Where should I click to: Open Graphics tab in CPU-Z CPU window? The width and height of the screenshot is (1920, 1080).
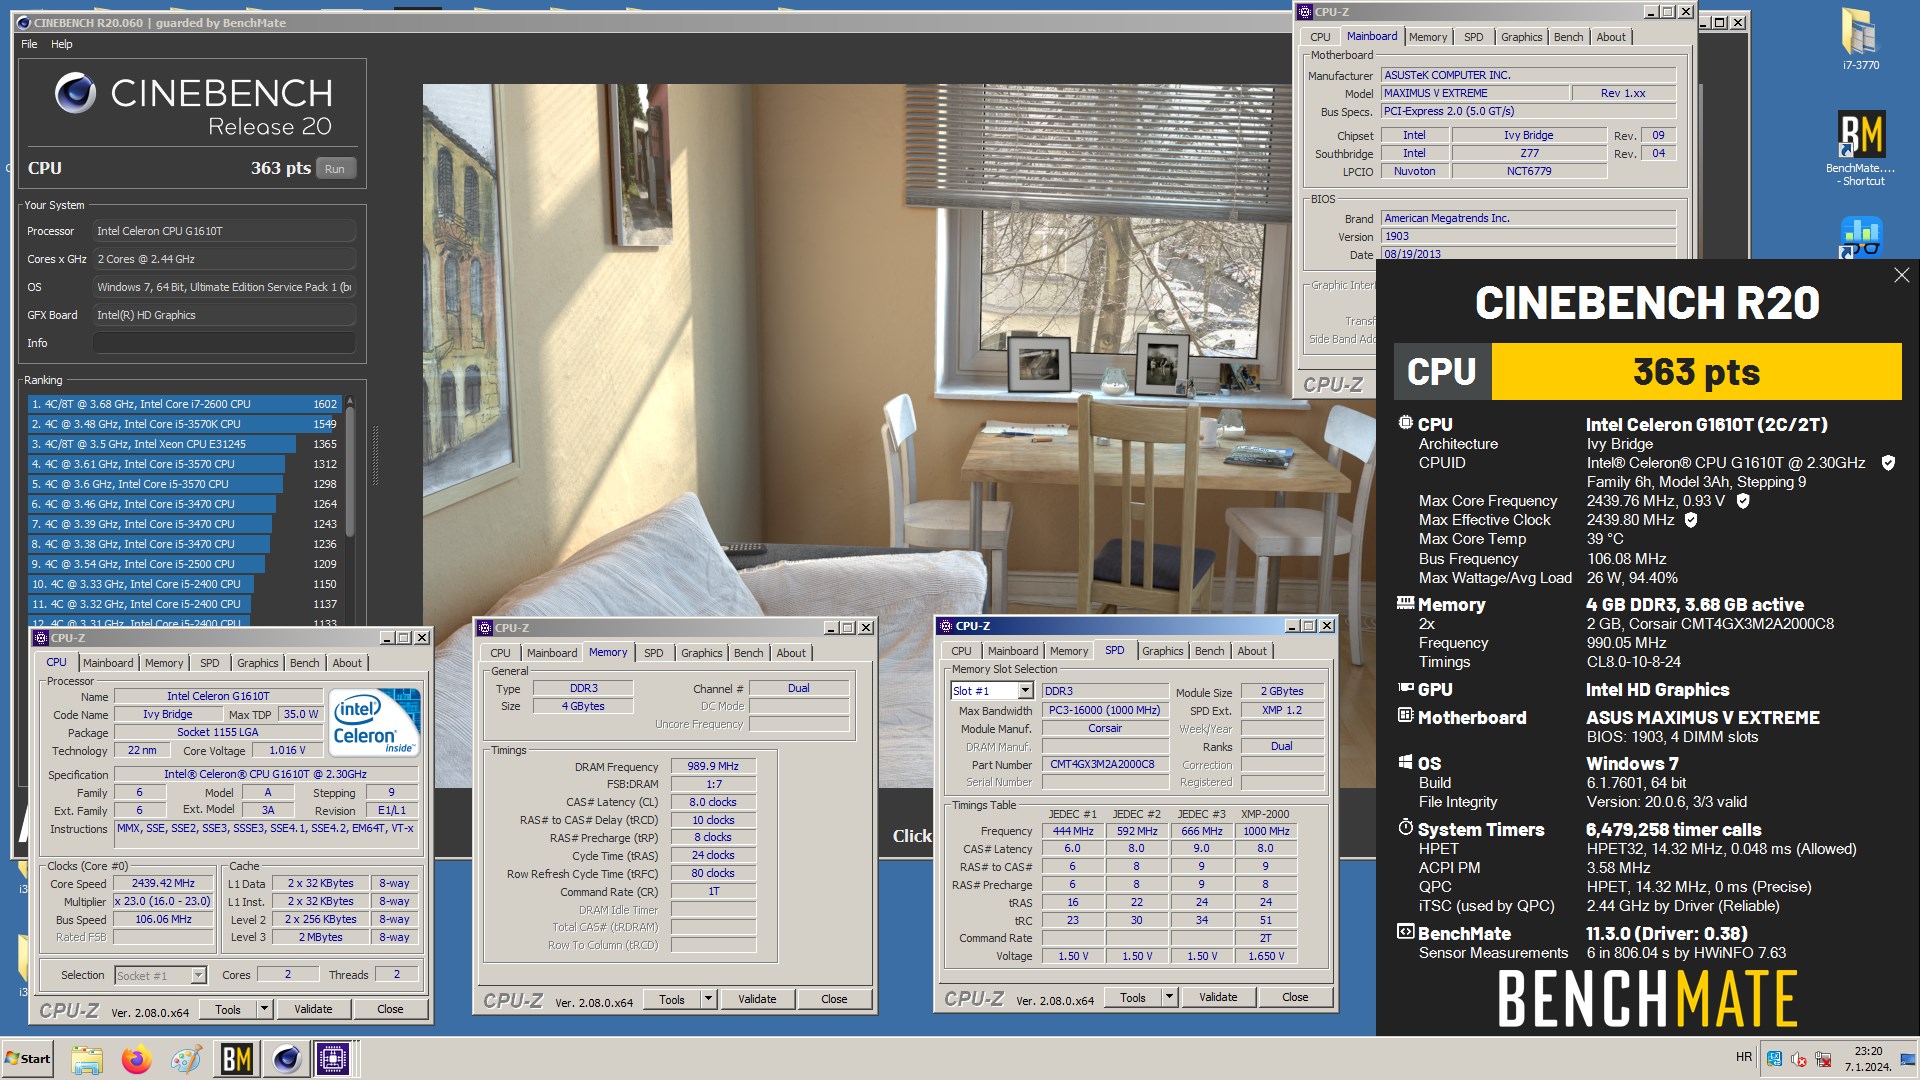coord(257,663)
